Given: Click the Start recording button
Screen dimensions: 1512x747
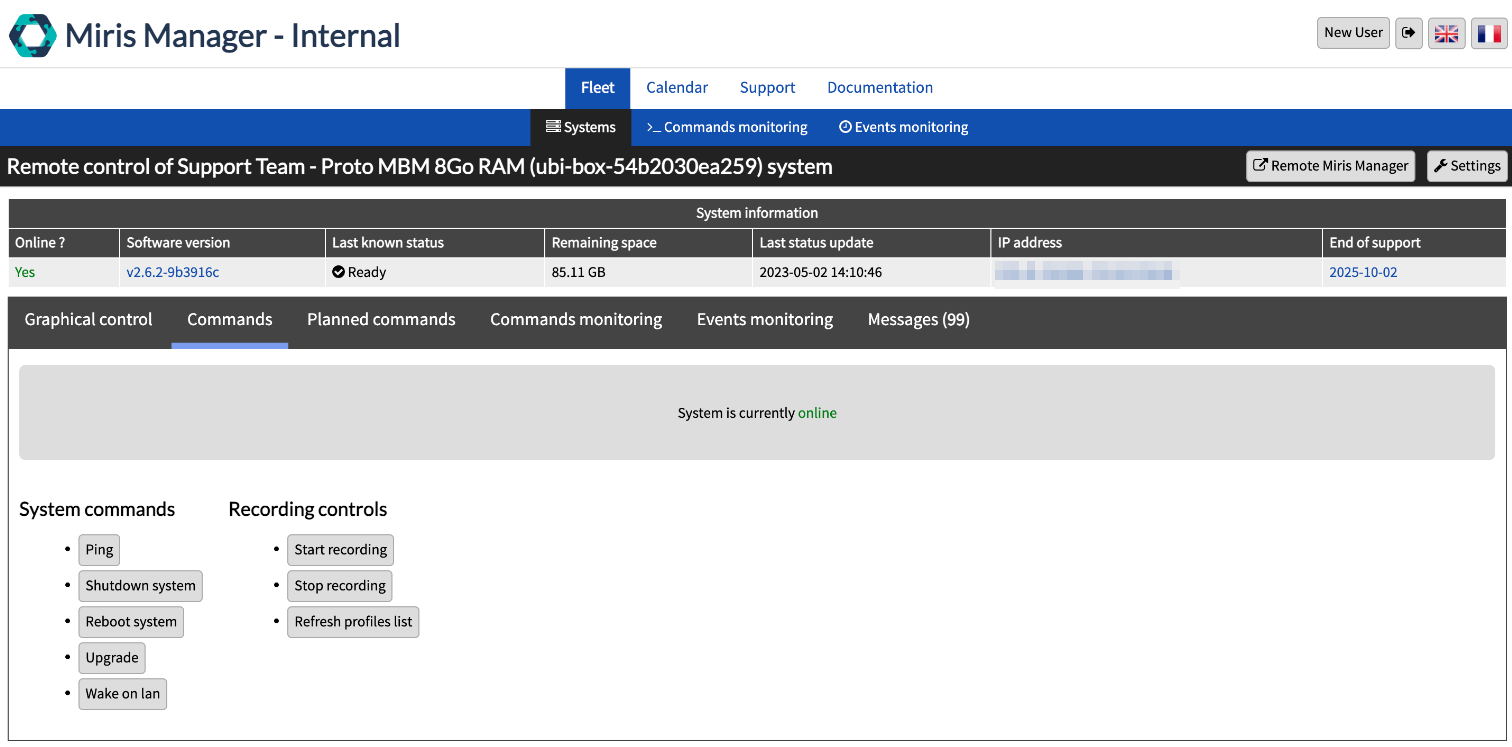Looking at the screenshot, I should 341,550.
